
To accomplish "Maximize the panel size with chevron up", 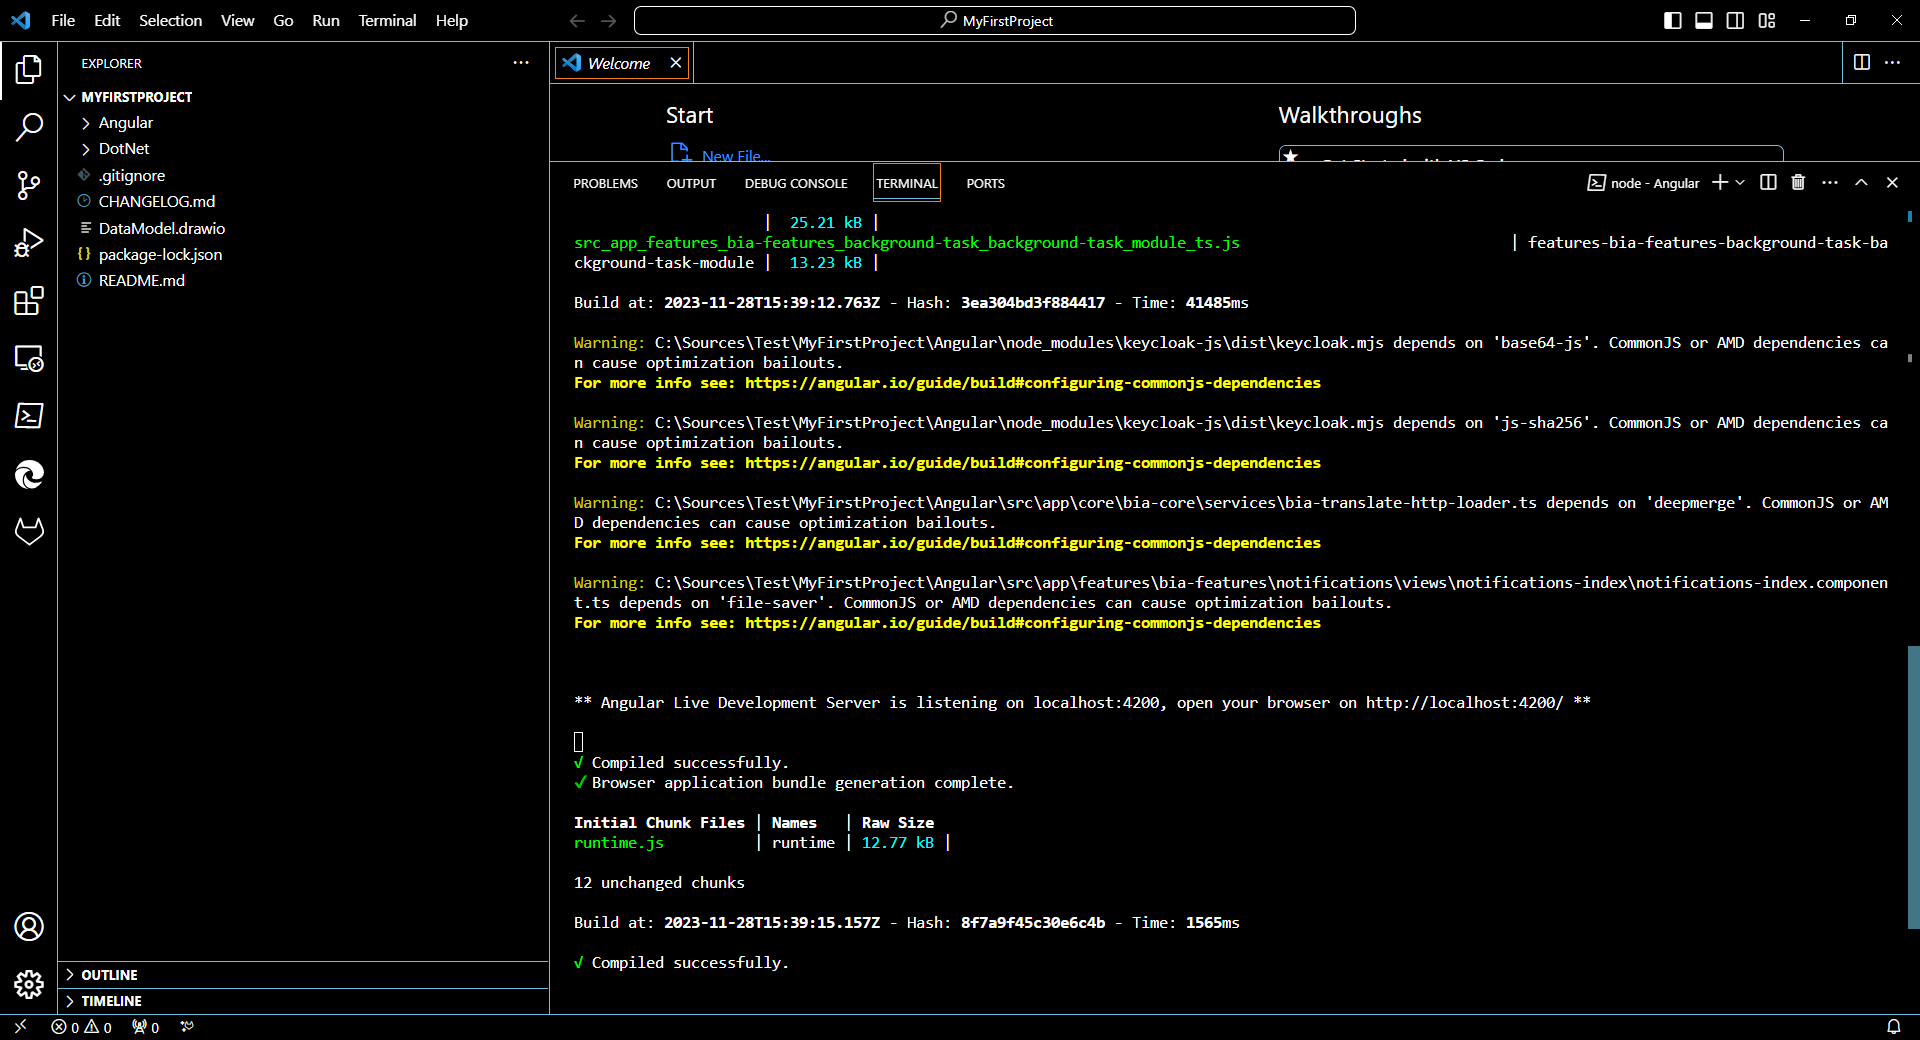I will click(1861, 183).
